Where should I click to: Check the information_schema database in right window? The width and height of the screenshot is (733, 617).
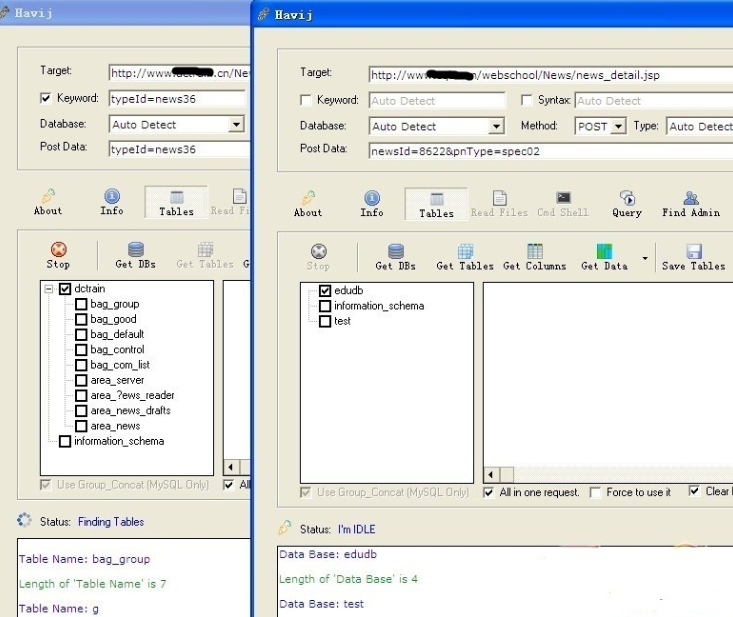pyautogui.click(x=325, y=306)
